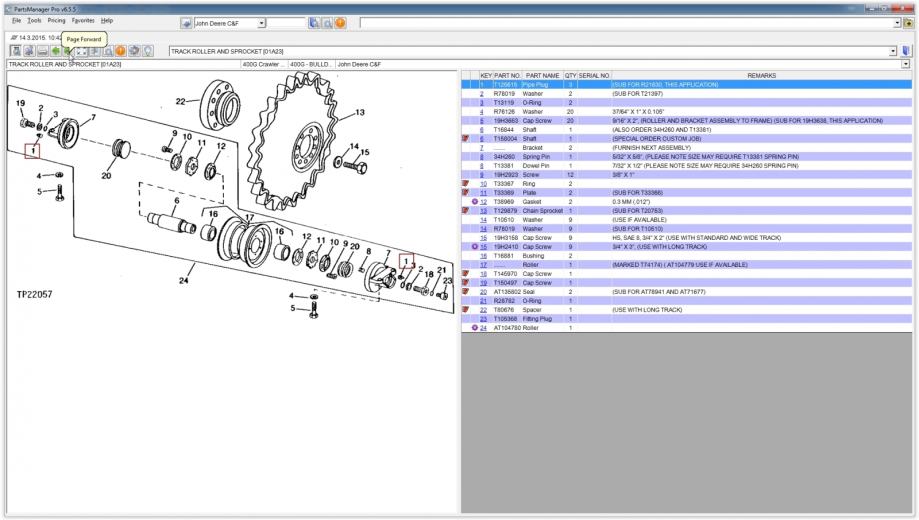The width and height of the screenshot is (919, 520).
Task: Click key link 20 for Seal AT135802
Action: tap(482, 291)
